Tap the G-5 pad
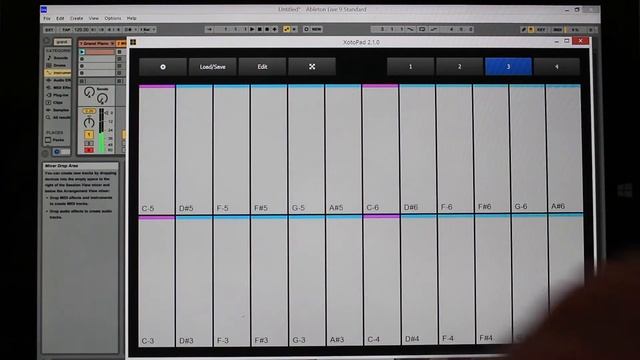Viewport: 640px width, 360px height. pos(306,149)
